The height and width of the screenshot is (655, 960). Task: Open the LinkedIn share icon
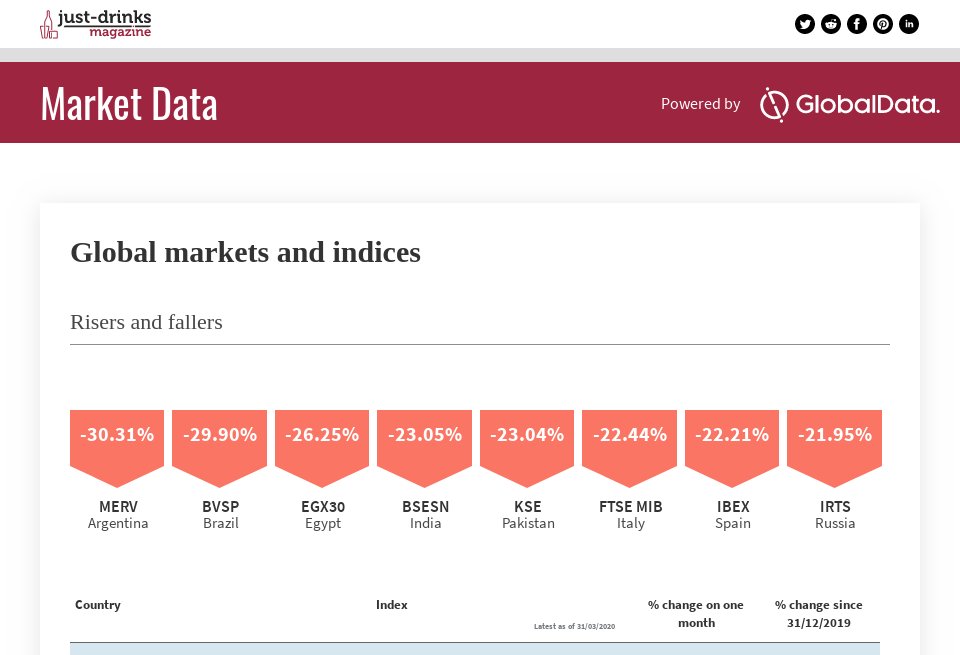click(x=909, y=24)
